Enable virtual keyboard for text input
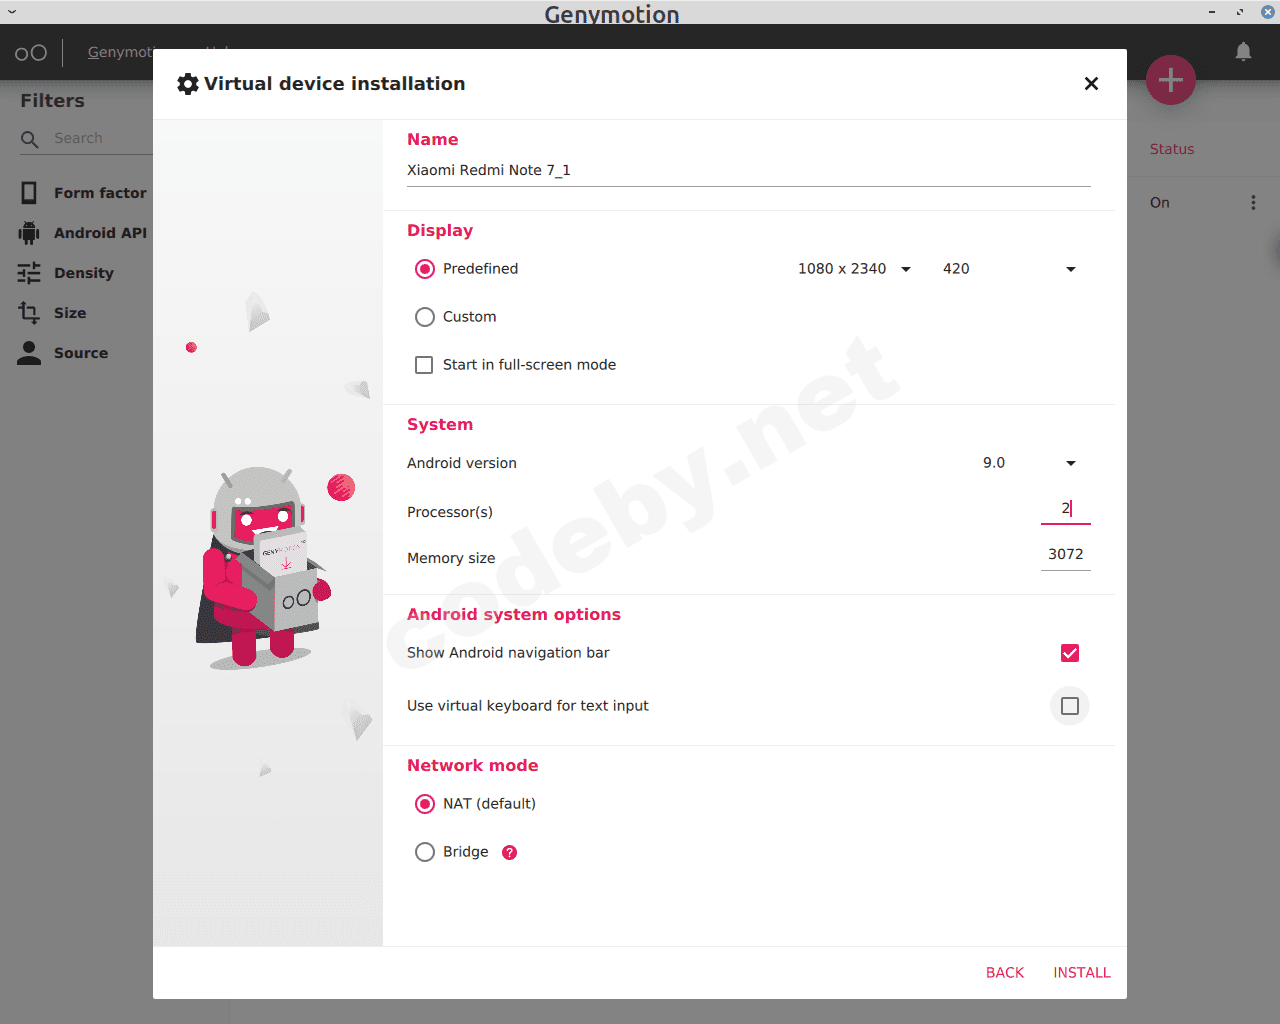The width and height of the screenshot is (1280, 1024). coord(1070,706)
